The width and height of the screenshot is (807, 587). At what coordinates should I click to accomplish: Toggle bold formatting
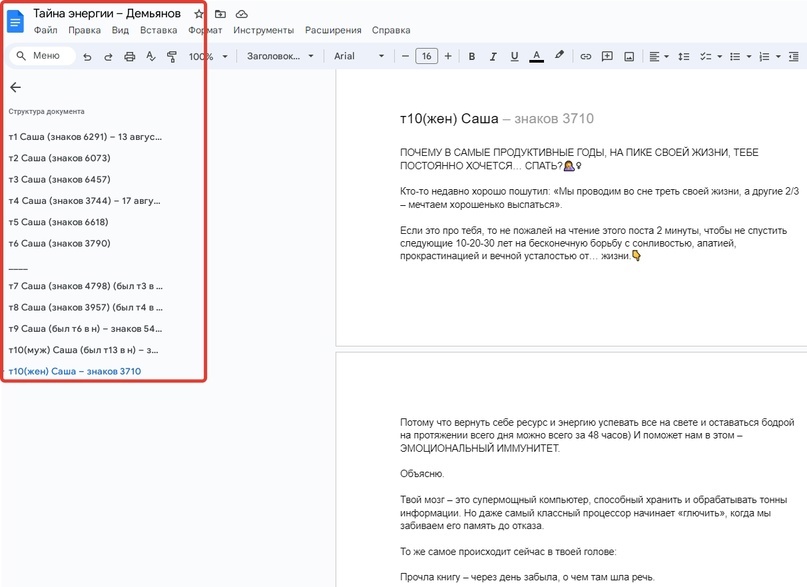(x=471, y=57)
